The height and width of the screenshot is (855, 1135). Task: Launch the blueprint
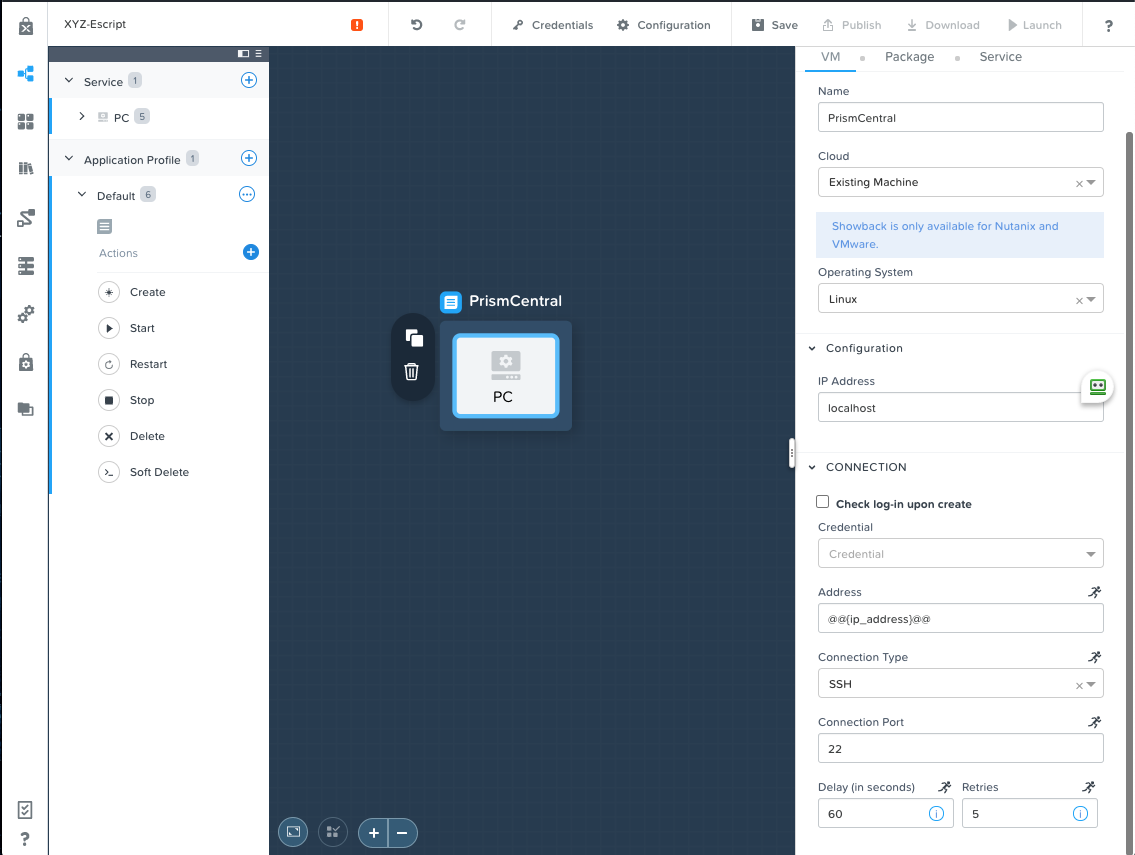click(x=1035, y=25)
